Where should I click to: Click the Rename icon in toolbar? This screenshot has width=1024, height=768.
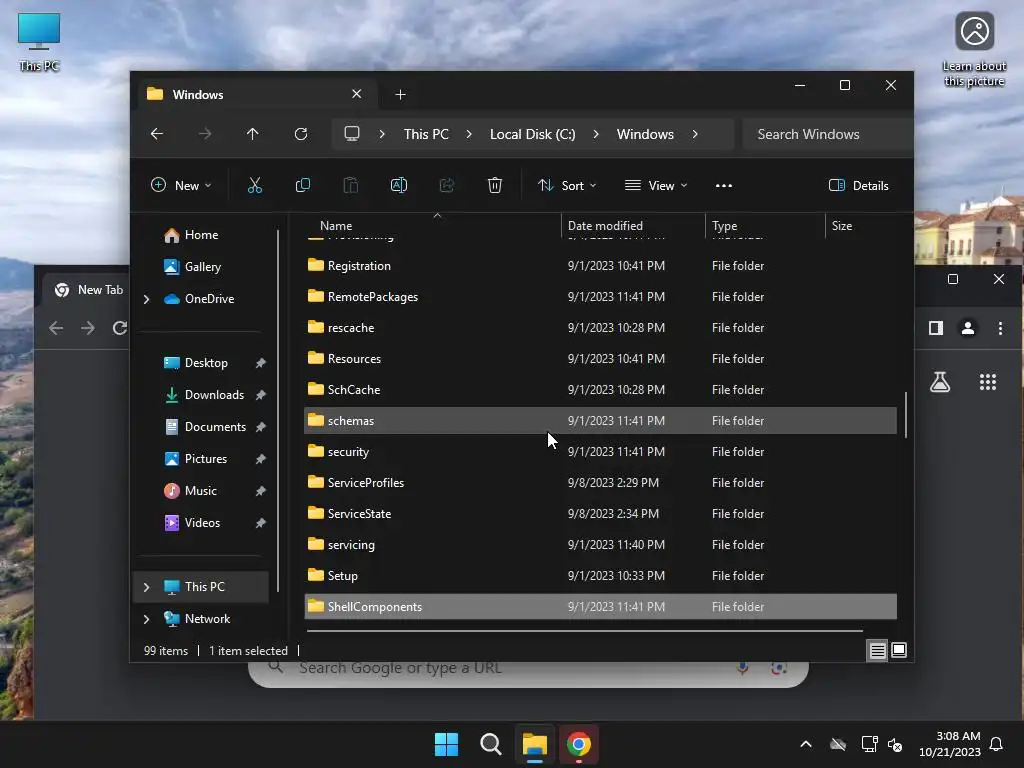pos(399,185)
